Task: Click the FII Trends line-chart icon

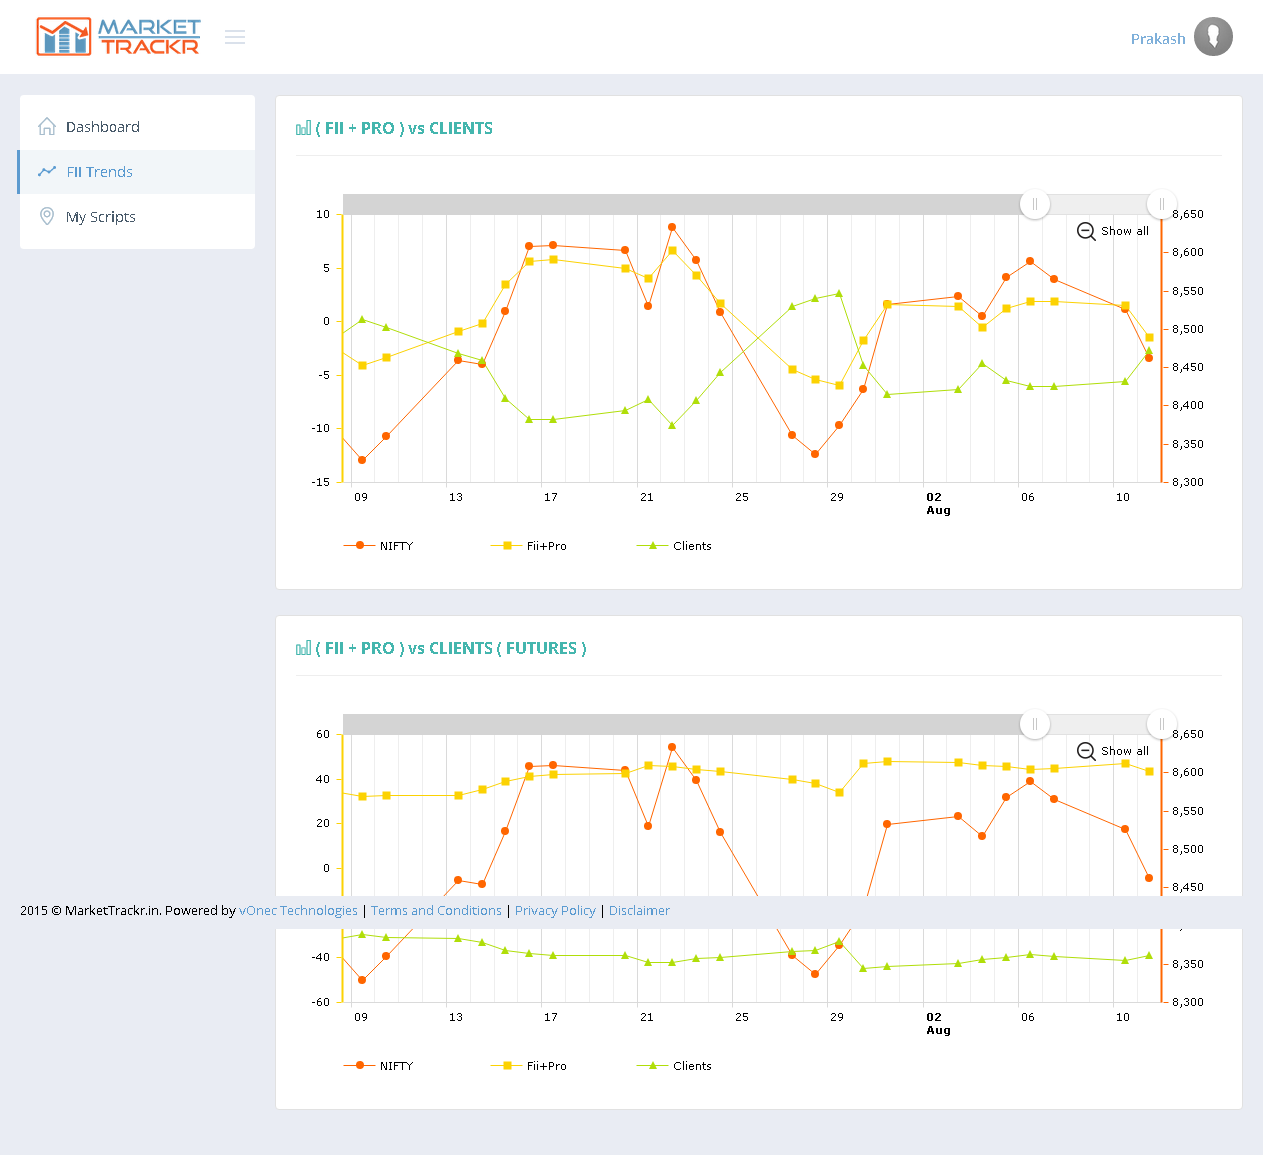Action: click(x=47, y=171)
